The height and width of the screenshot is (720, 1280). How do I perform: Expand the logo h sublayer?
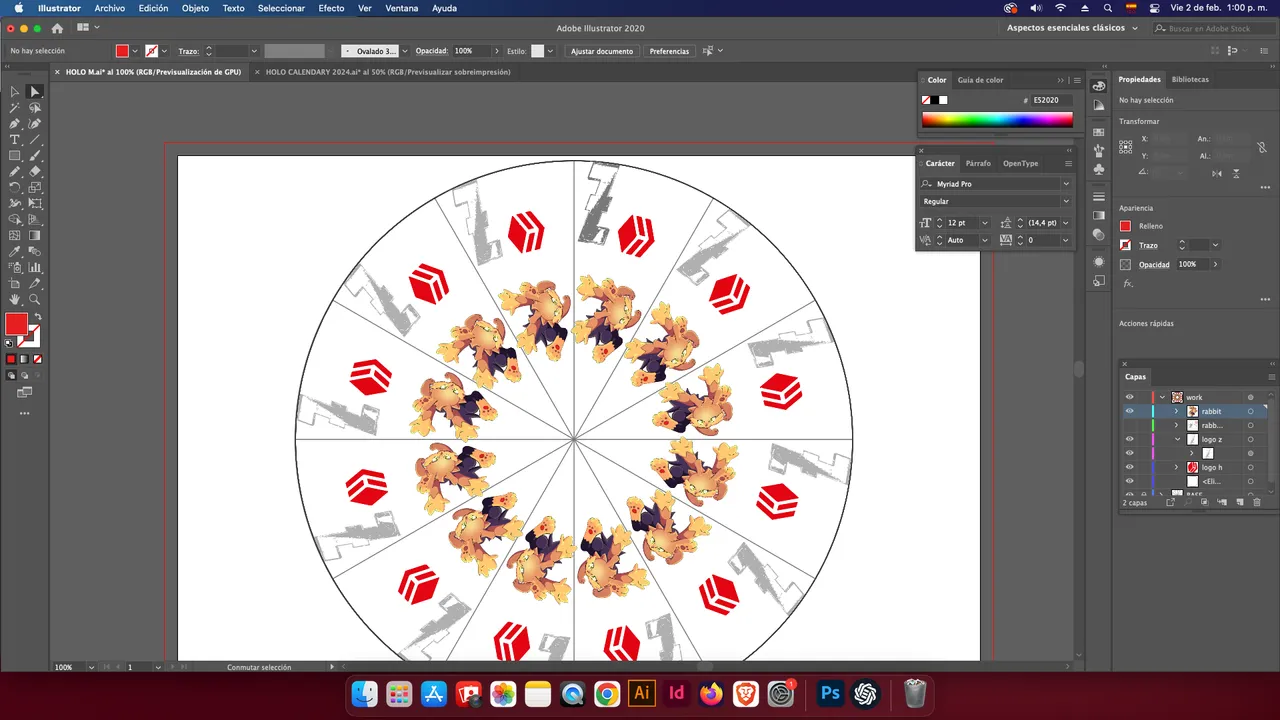(1176, 467)
